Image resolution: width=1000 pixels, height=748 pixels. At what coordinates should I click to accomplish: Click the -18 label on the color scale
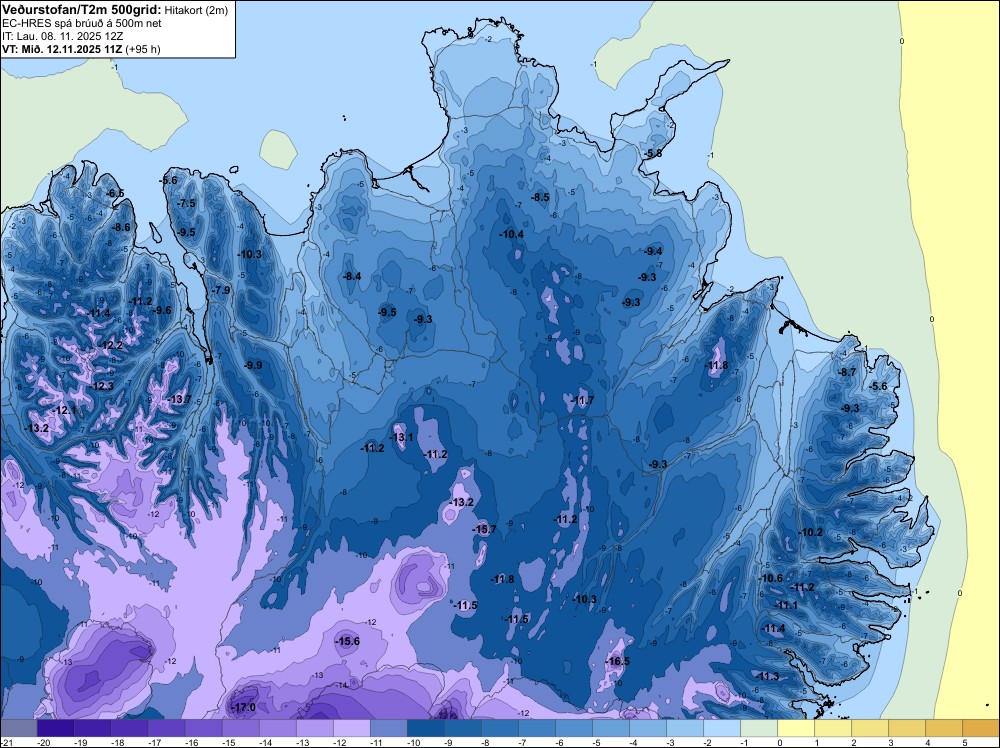[118, 742]
